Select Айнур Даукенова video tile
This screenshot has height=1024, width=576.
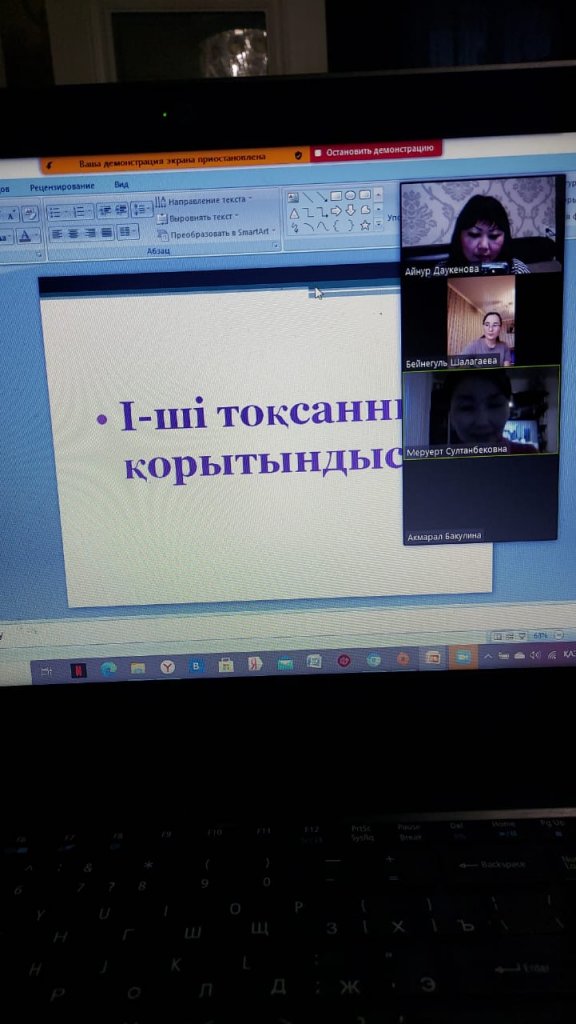click(481, 226)
